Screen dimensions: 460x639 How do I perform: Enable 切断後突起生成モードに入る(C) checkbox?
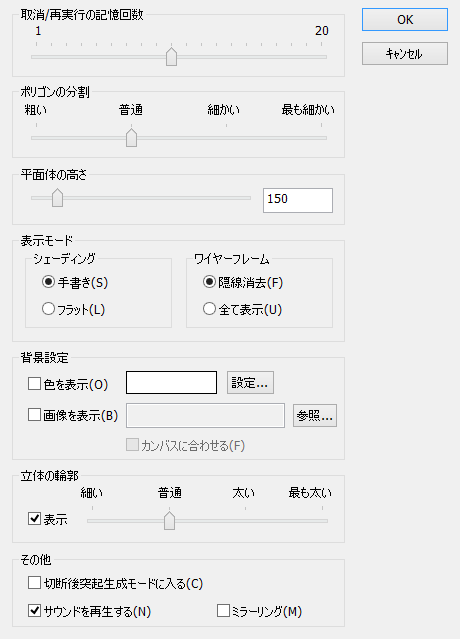(x=115, y=583)
